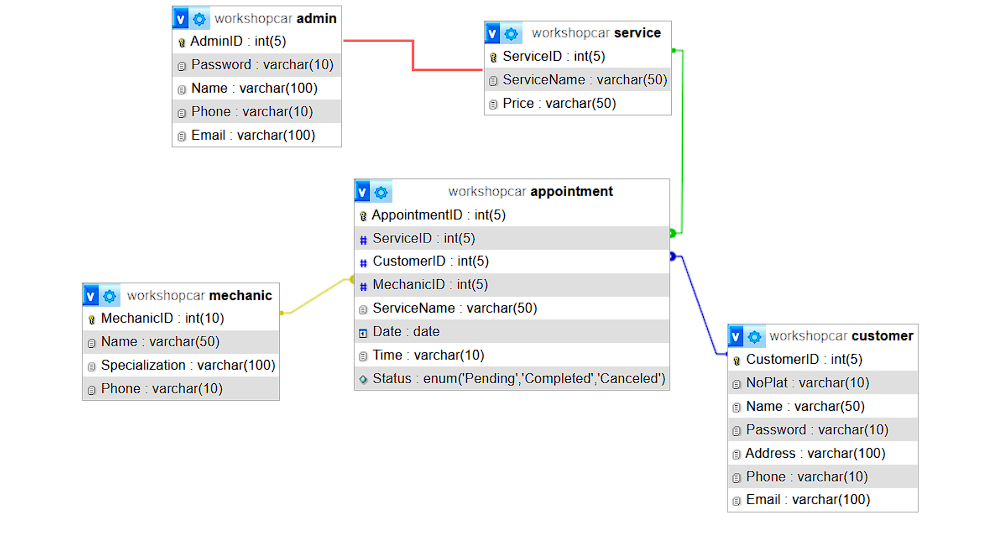Click the primary key icon beside CustomerID in customer table
The height and width of the screenshot is (536, 983).
[737, 360]
